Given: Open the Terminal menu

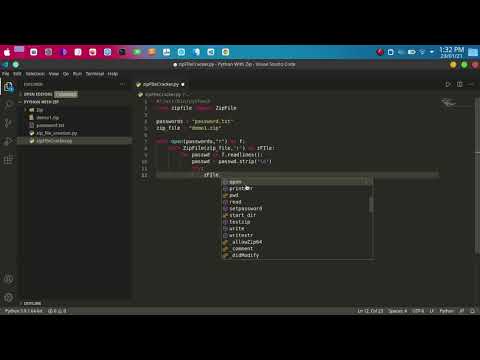Looking at the screenshot, I should pos(95,74).
